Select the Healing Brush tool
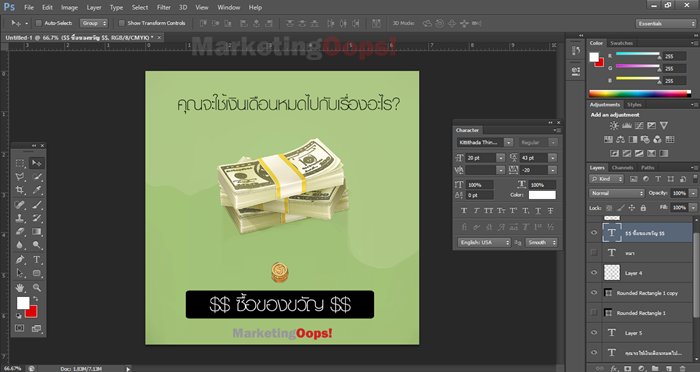Image resolution: width=700 pixels, height=372 pixels. click(20, 205)
